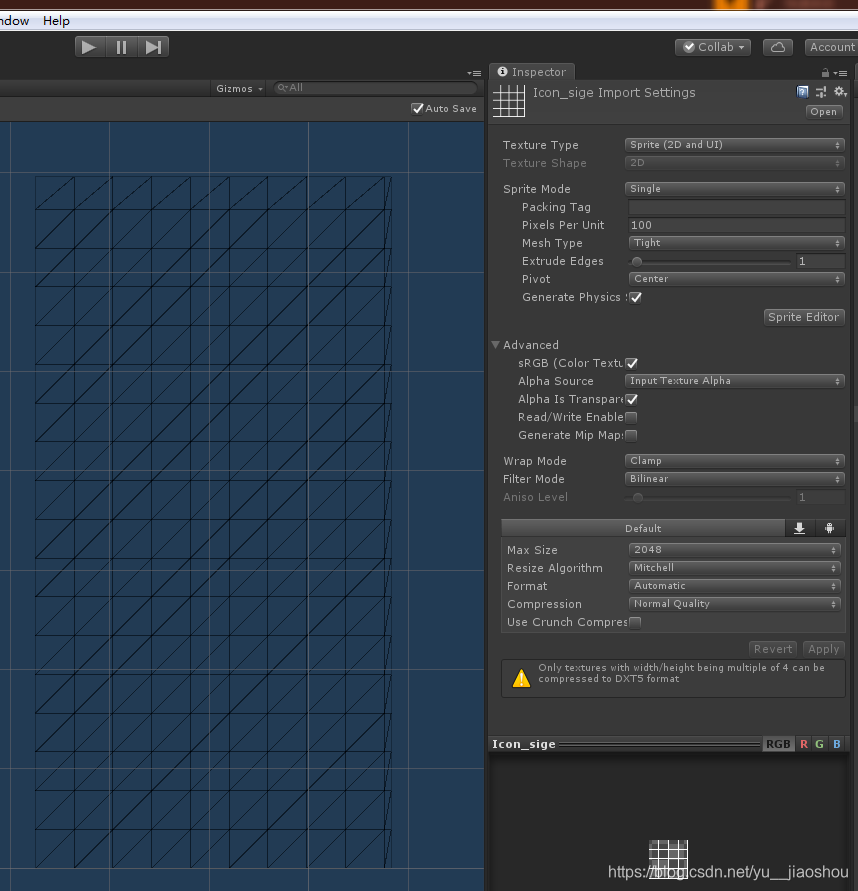Open the Alpha Source dropdown
858x891 pixels.
[x=735, y=381]
